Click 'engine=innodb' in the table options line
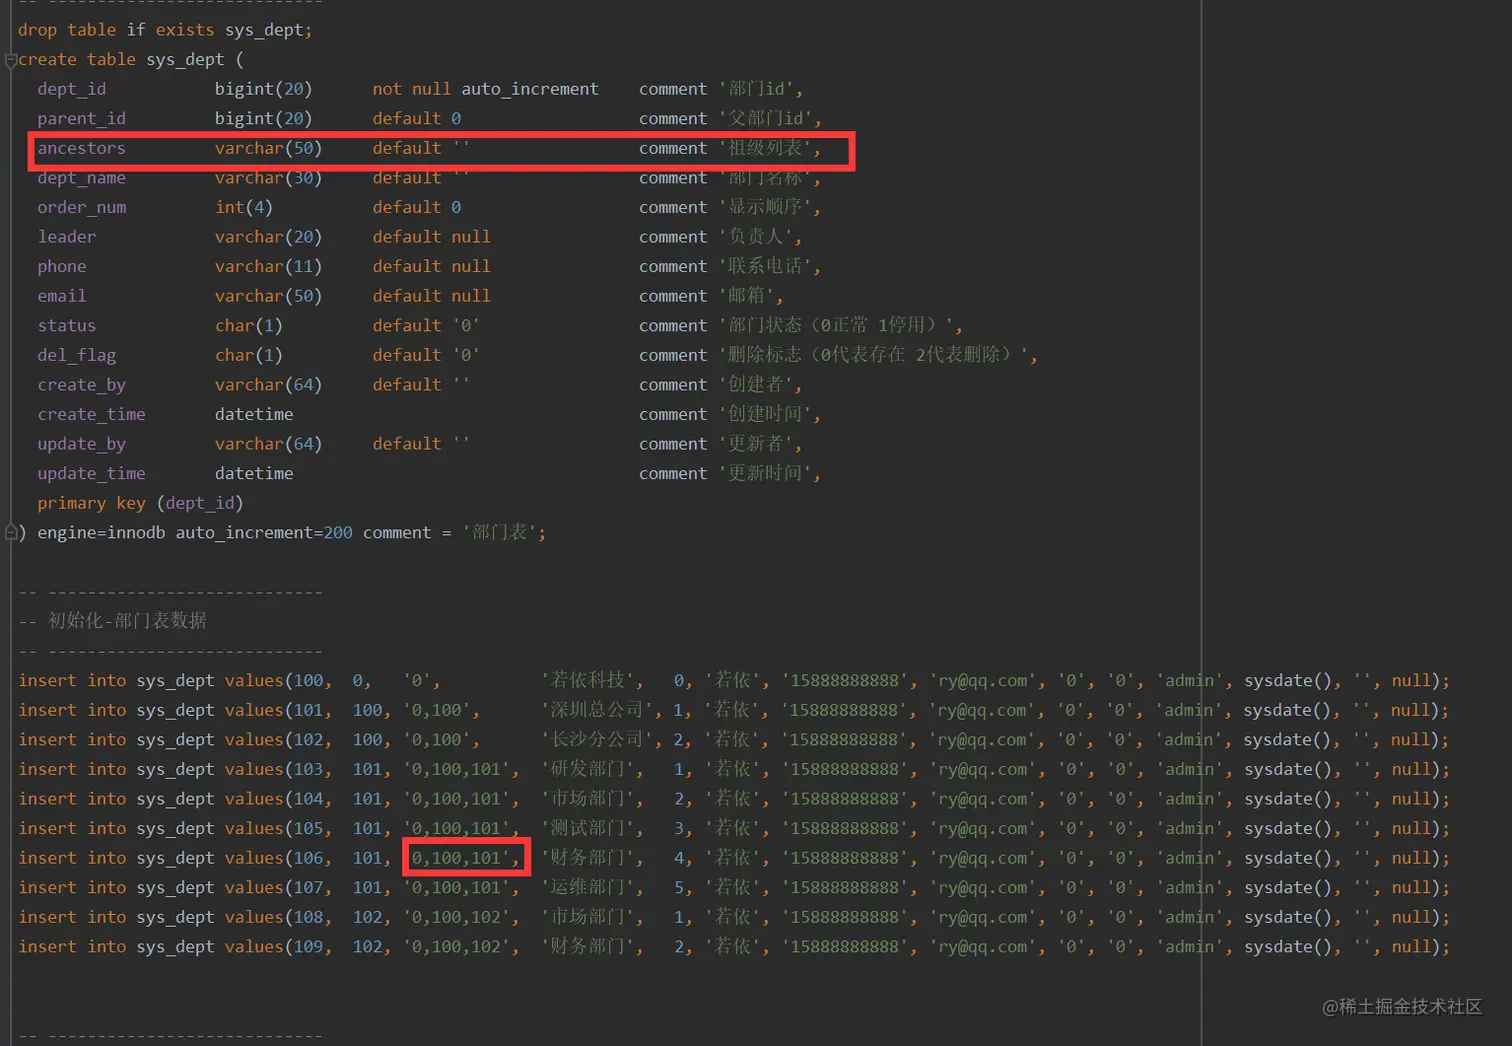 click(x=101, y=533)
